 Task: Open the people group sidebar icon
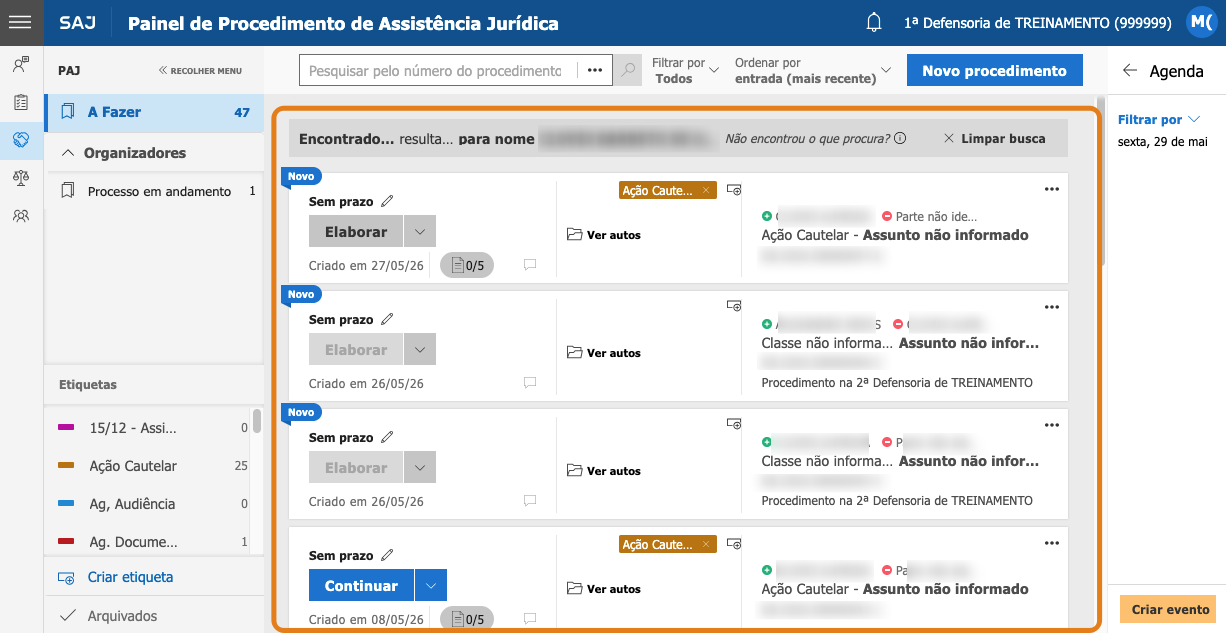click(x=21, y=215)
